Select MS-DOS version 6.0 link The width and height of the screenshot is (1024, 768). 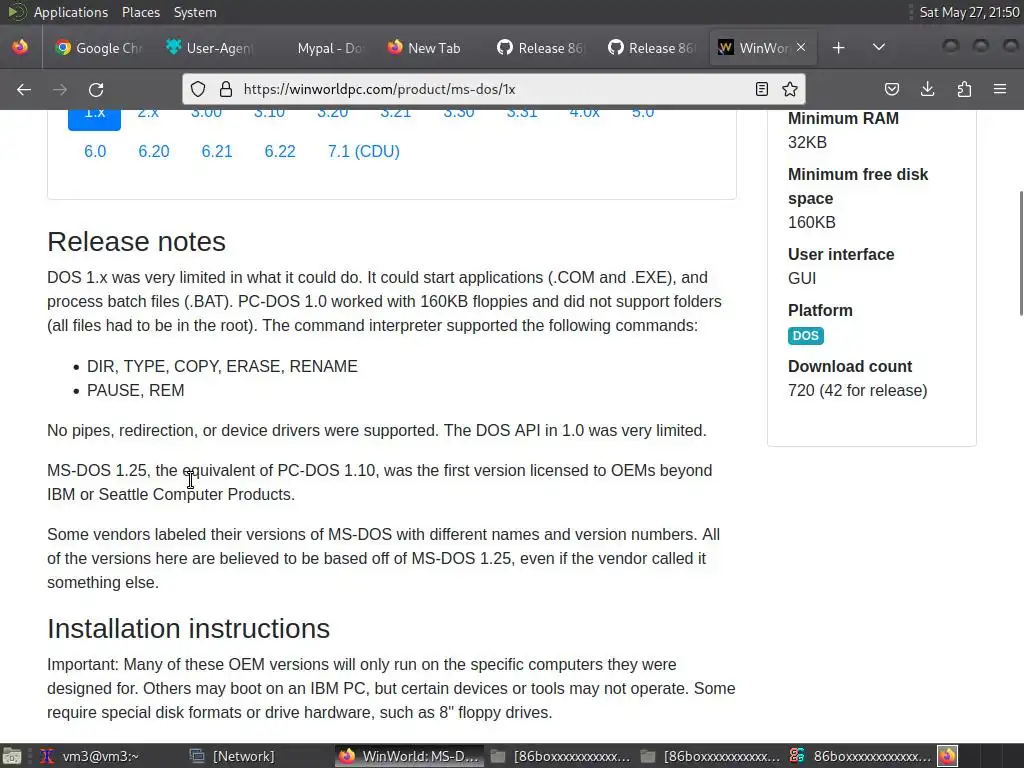coord(95,152)
